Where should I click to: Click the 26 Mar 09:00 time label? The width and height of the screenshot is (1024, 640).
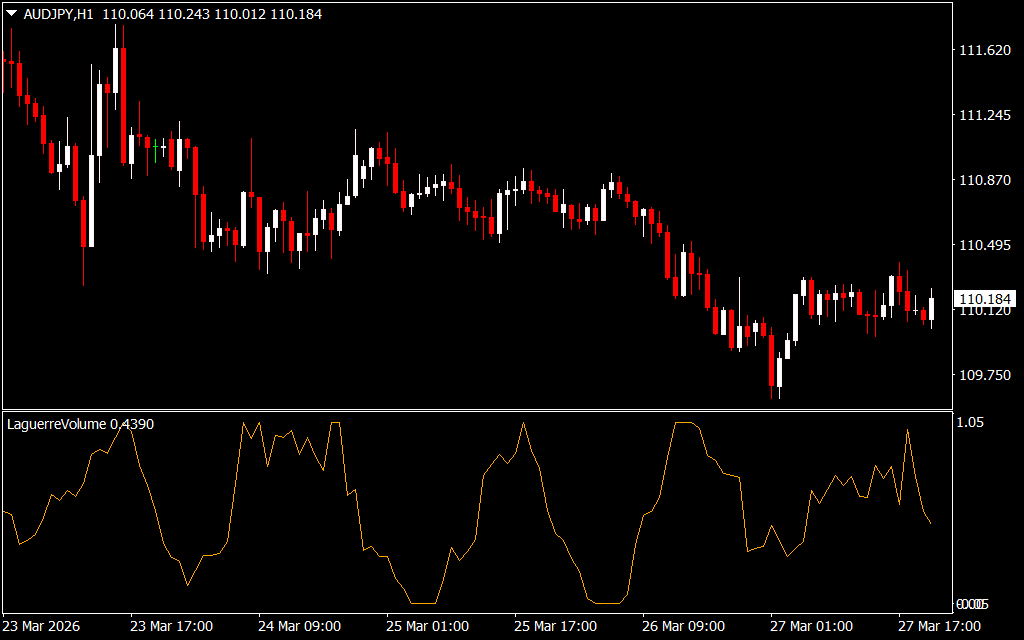pos(683,626)
